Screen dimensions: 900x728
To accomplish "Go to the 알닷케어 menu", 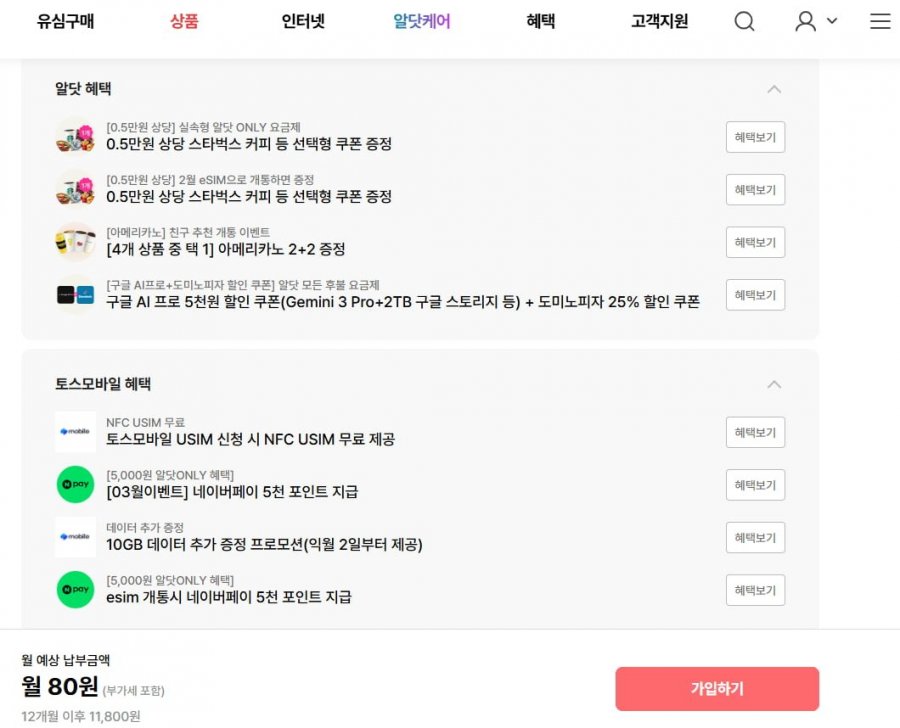I will coord(422,21).
